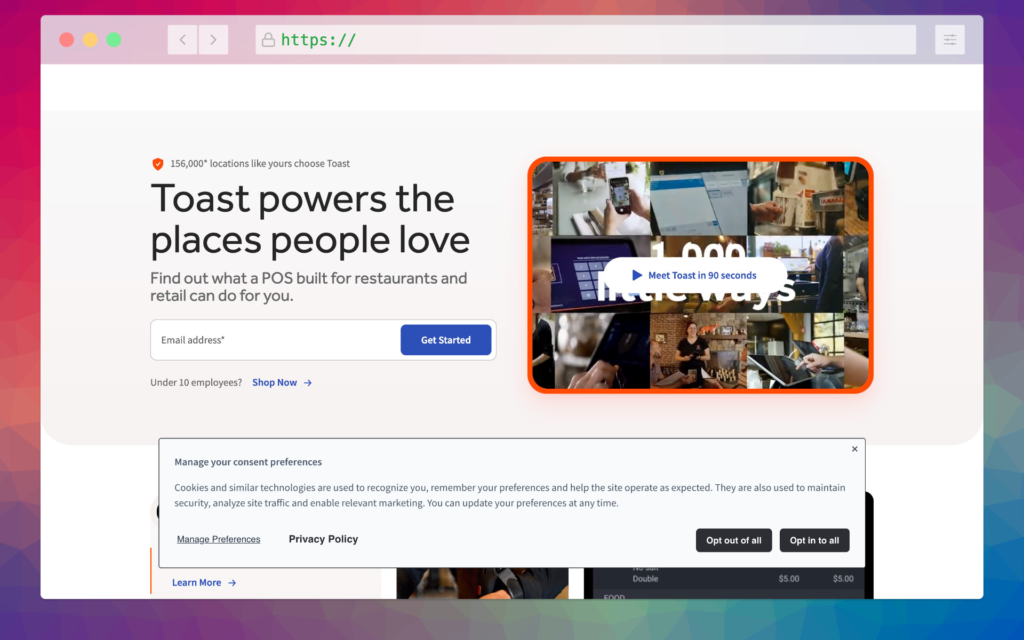This screenshot has width=1024, height=640.
Task: Click the browser forward arrow button
Action: [x=213, y=40]
